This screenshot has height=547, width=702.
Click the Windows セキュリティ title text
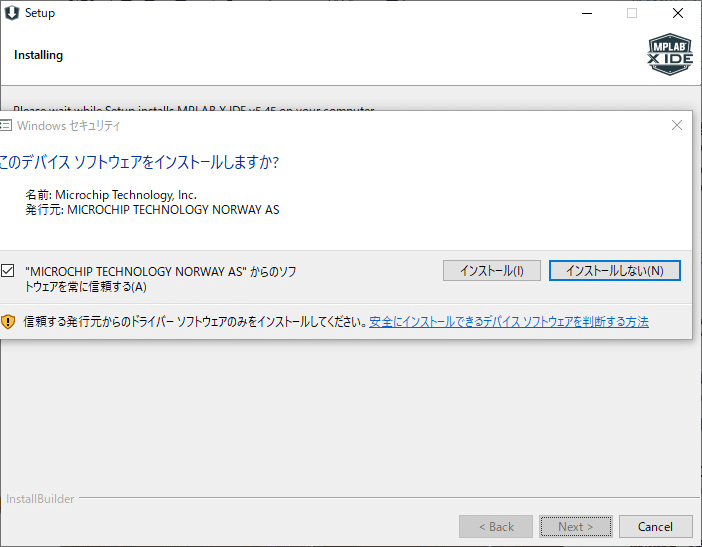[68, 126]
